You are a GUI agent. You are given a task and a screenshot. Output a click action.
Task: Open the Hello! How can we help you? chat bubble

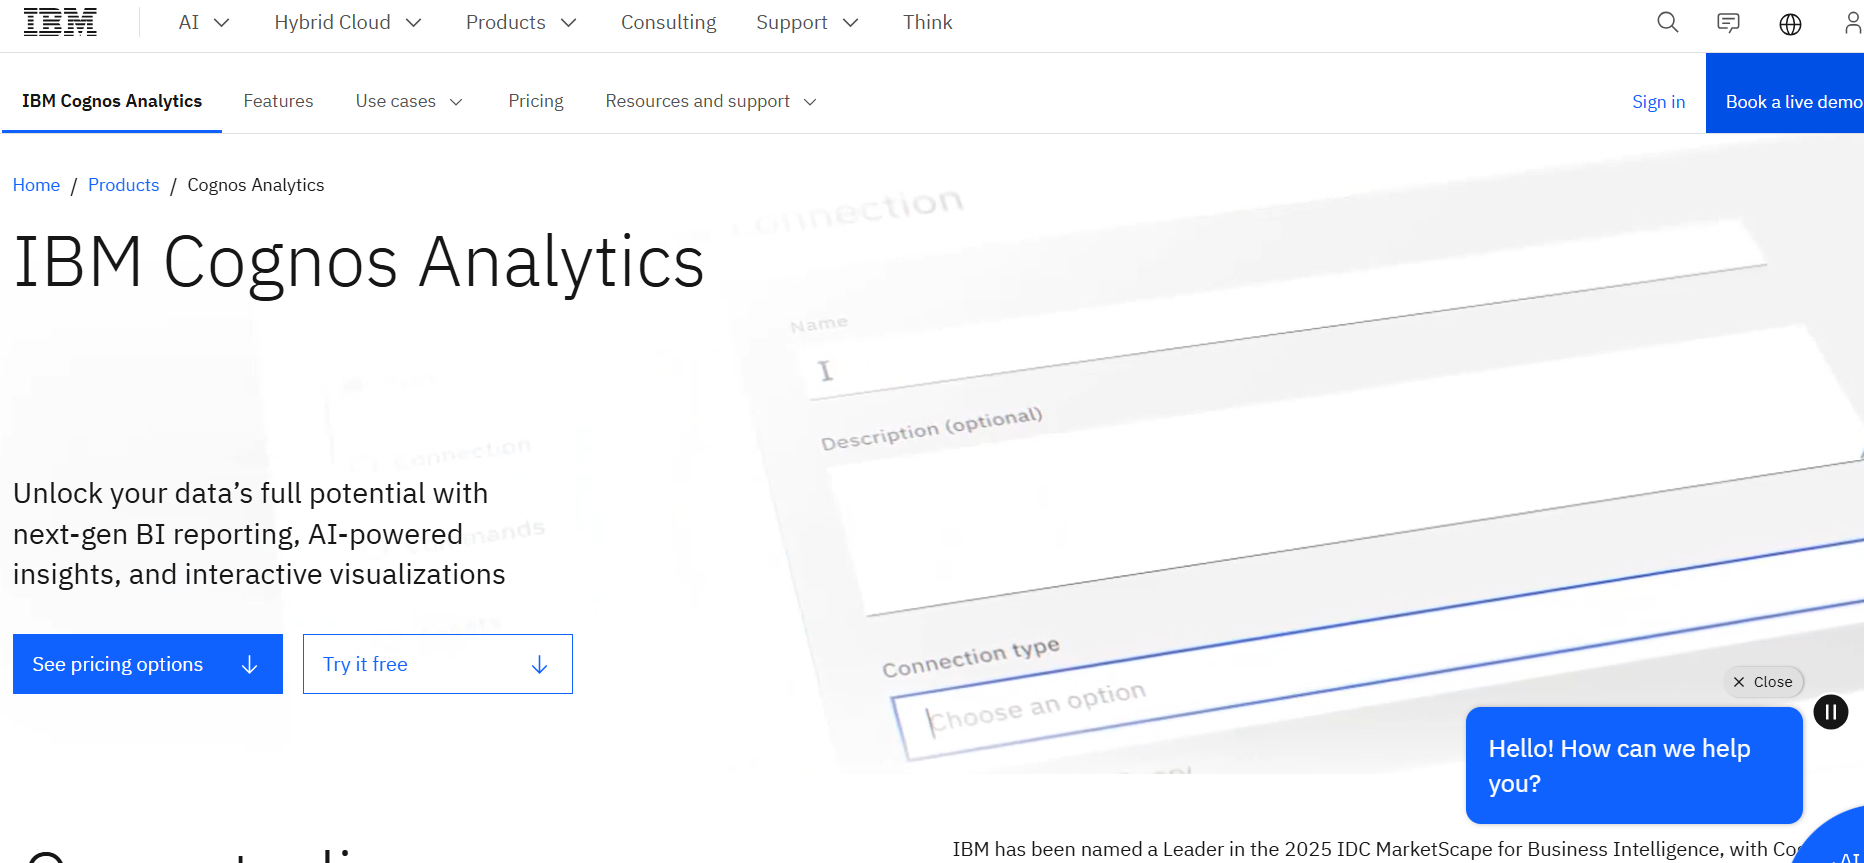click(x=1634, y=766)
